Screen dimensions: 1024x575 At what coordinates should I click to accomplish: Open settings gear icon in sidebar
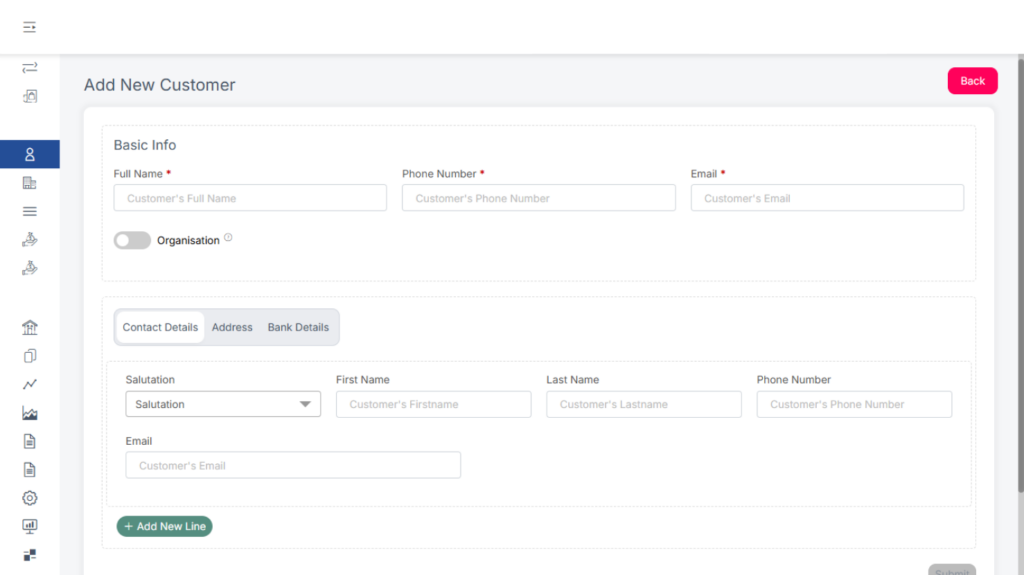30,498
